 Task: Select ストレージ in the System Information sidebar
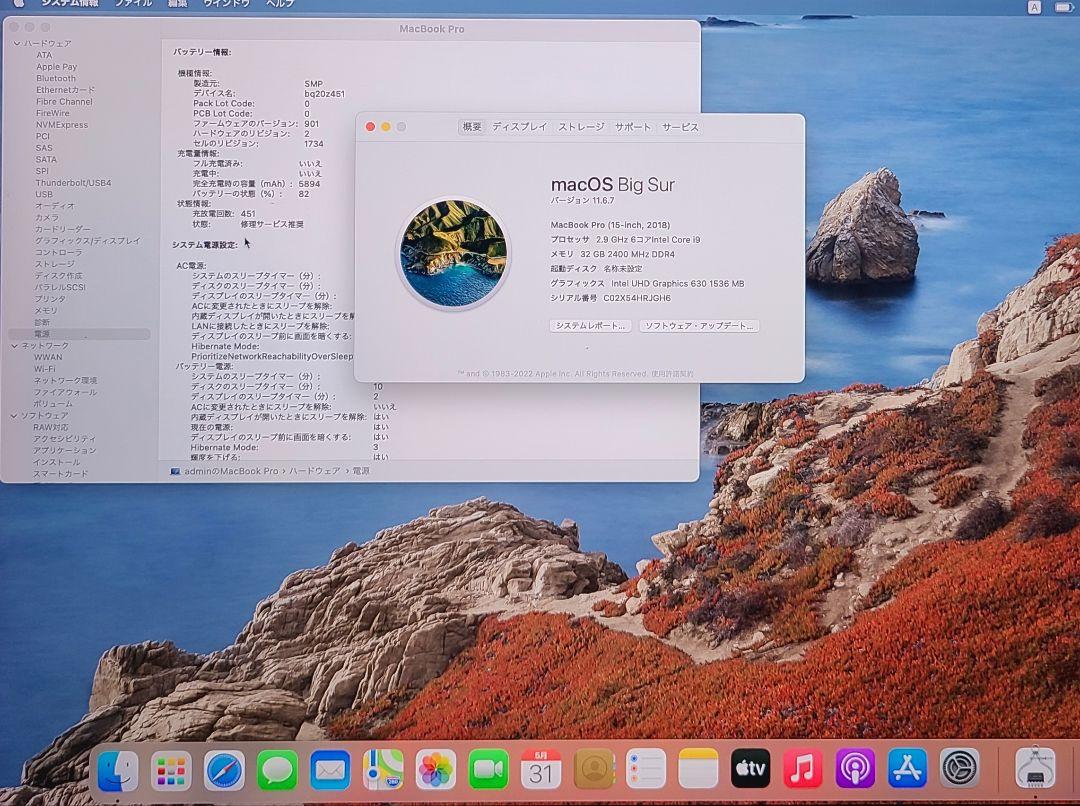pyautogui.click(x=55, y=264)
